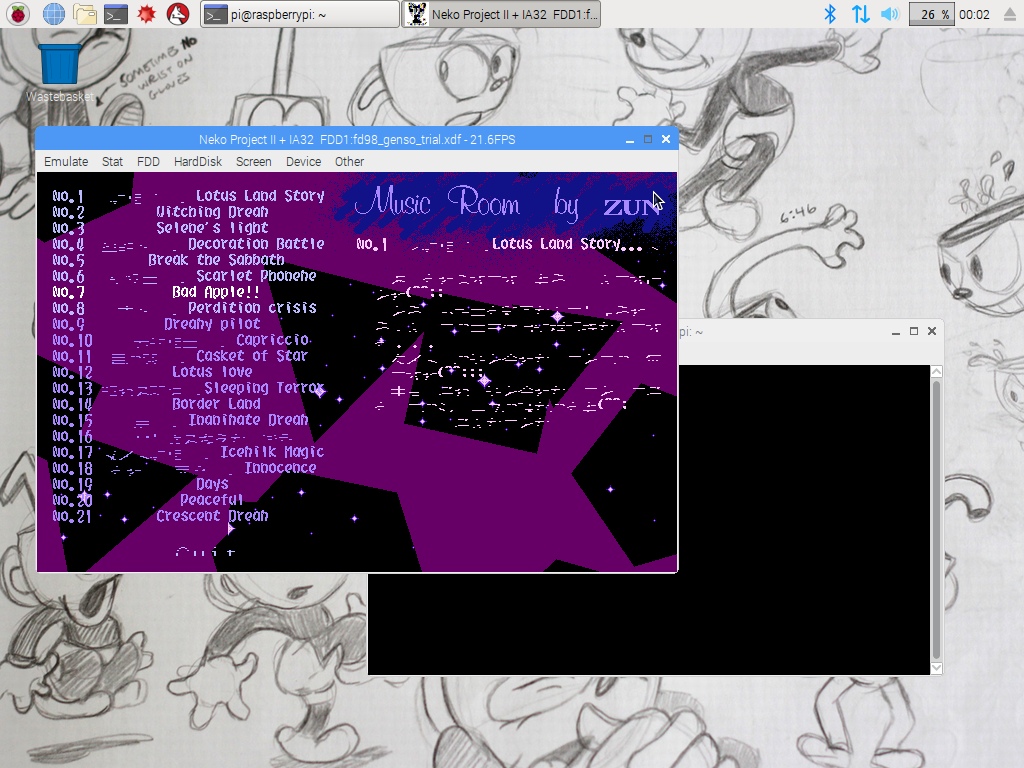Open the Mathematica red spiky icon
1024x768 pixels.
pos(146,14)
